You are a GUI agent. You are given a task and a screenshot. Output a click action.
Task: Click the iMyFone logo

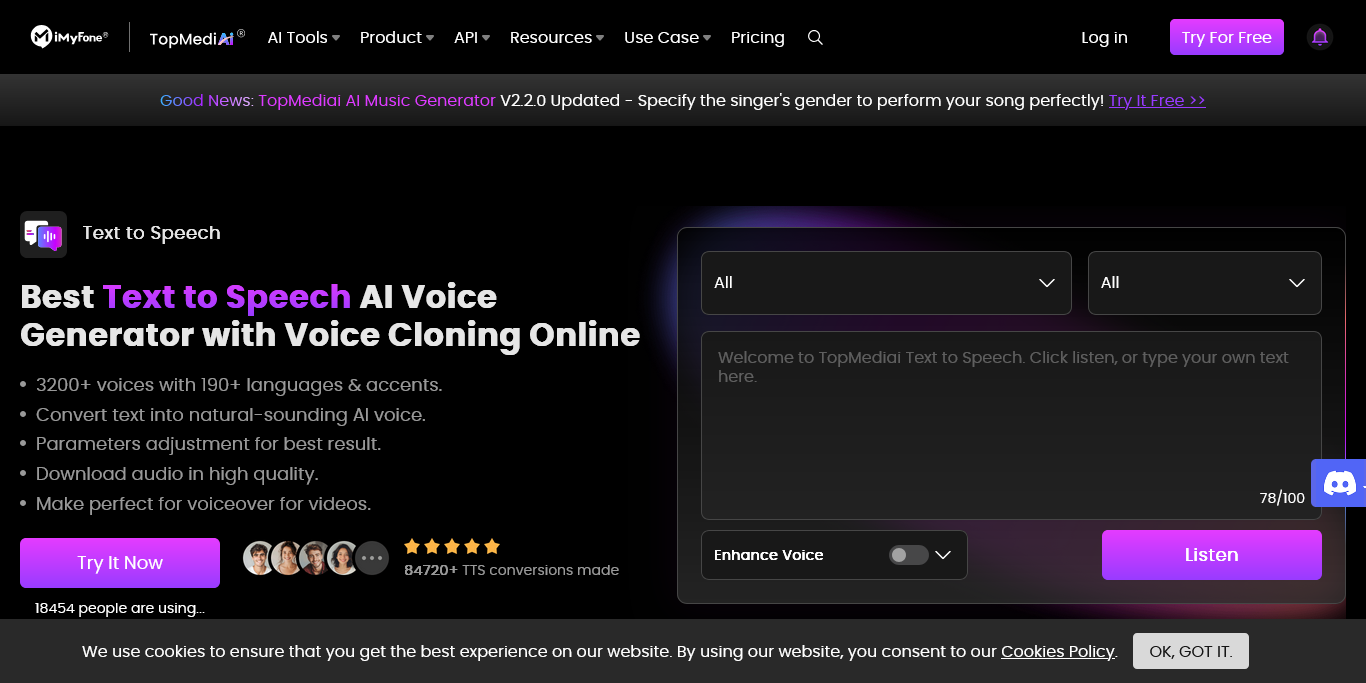pyautogui.click(x=69, y=37)
